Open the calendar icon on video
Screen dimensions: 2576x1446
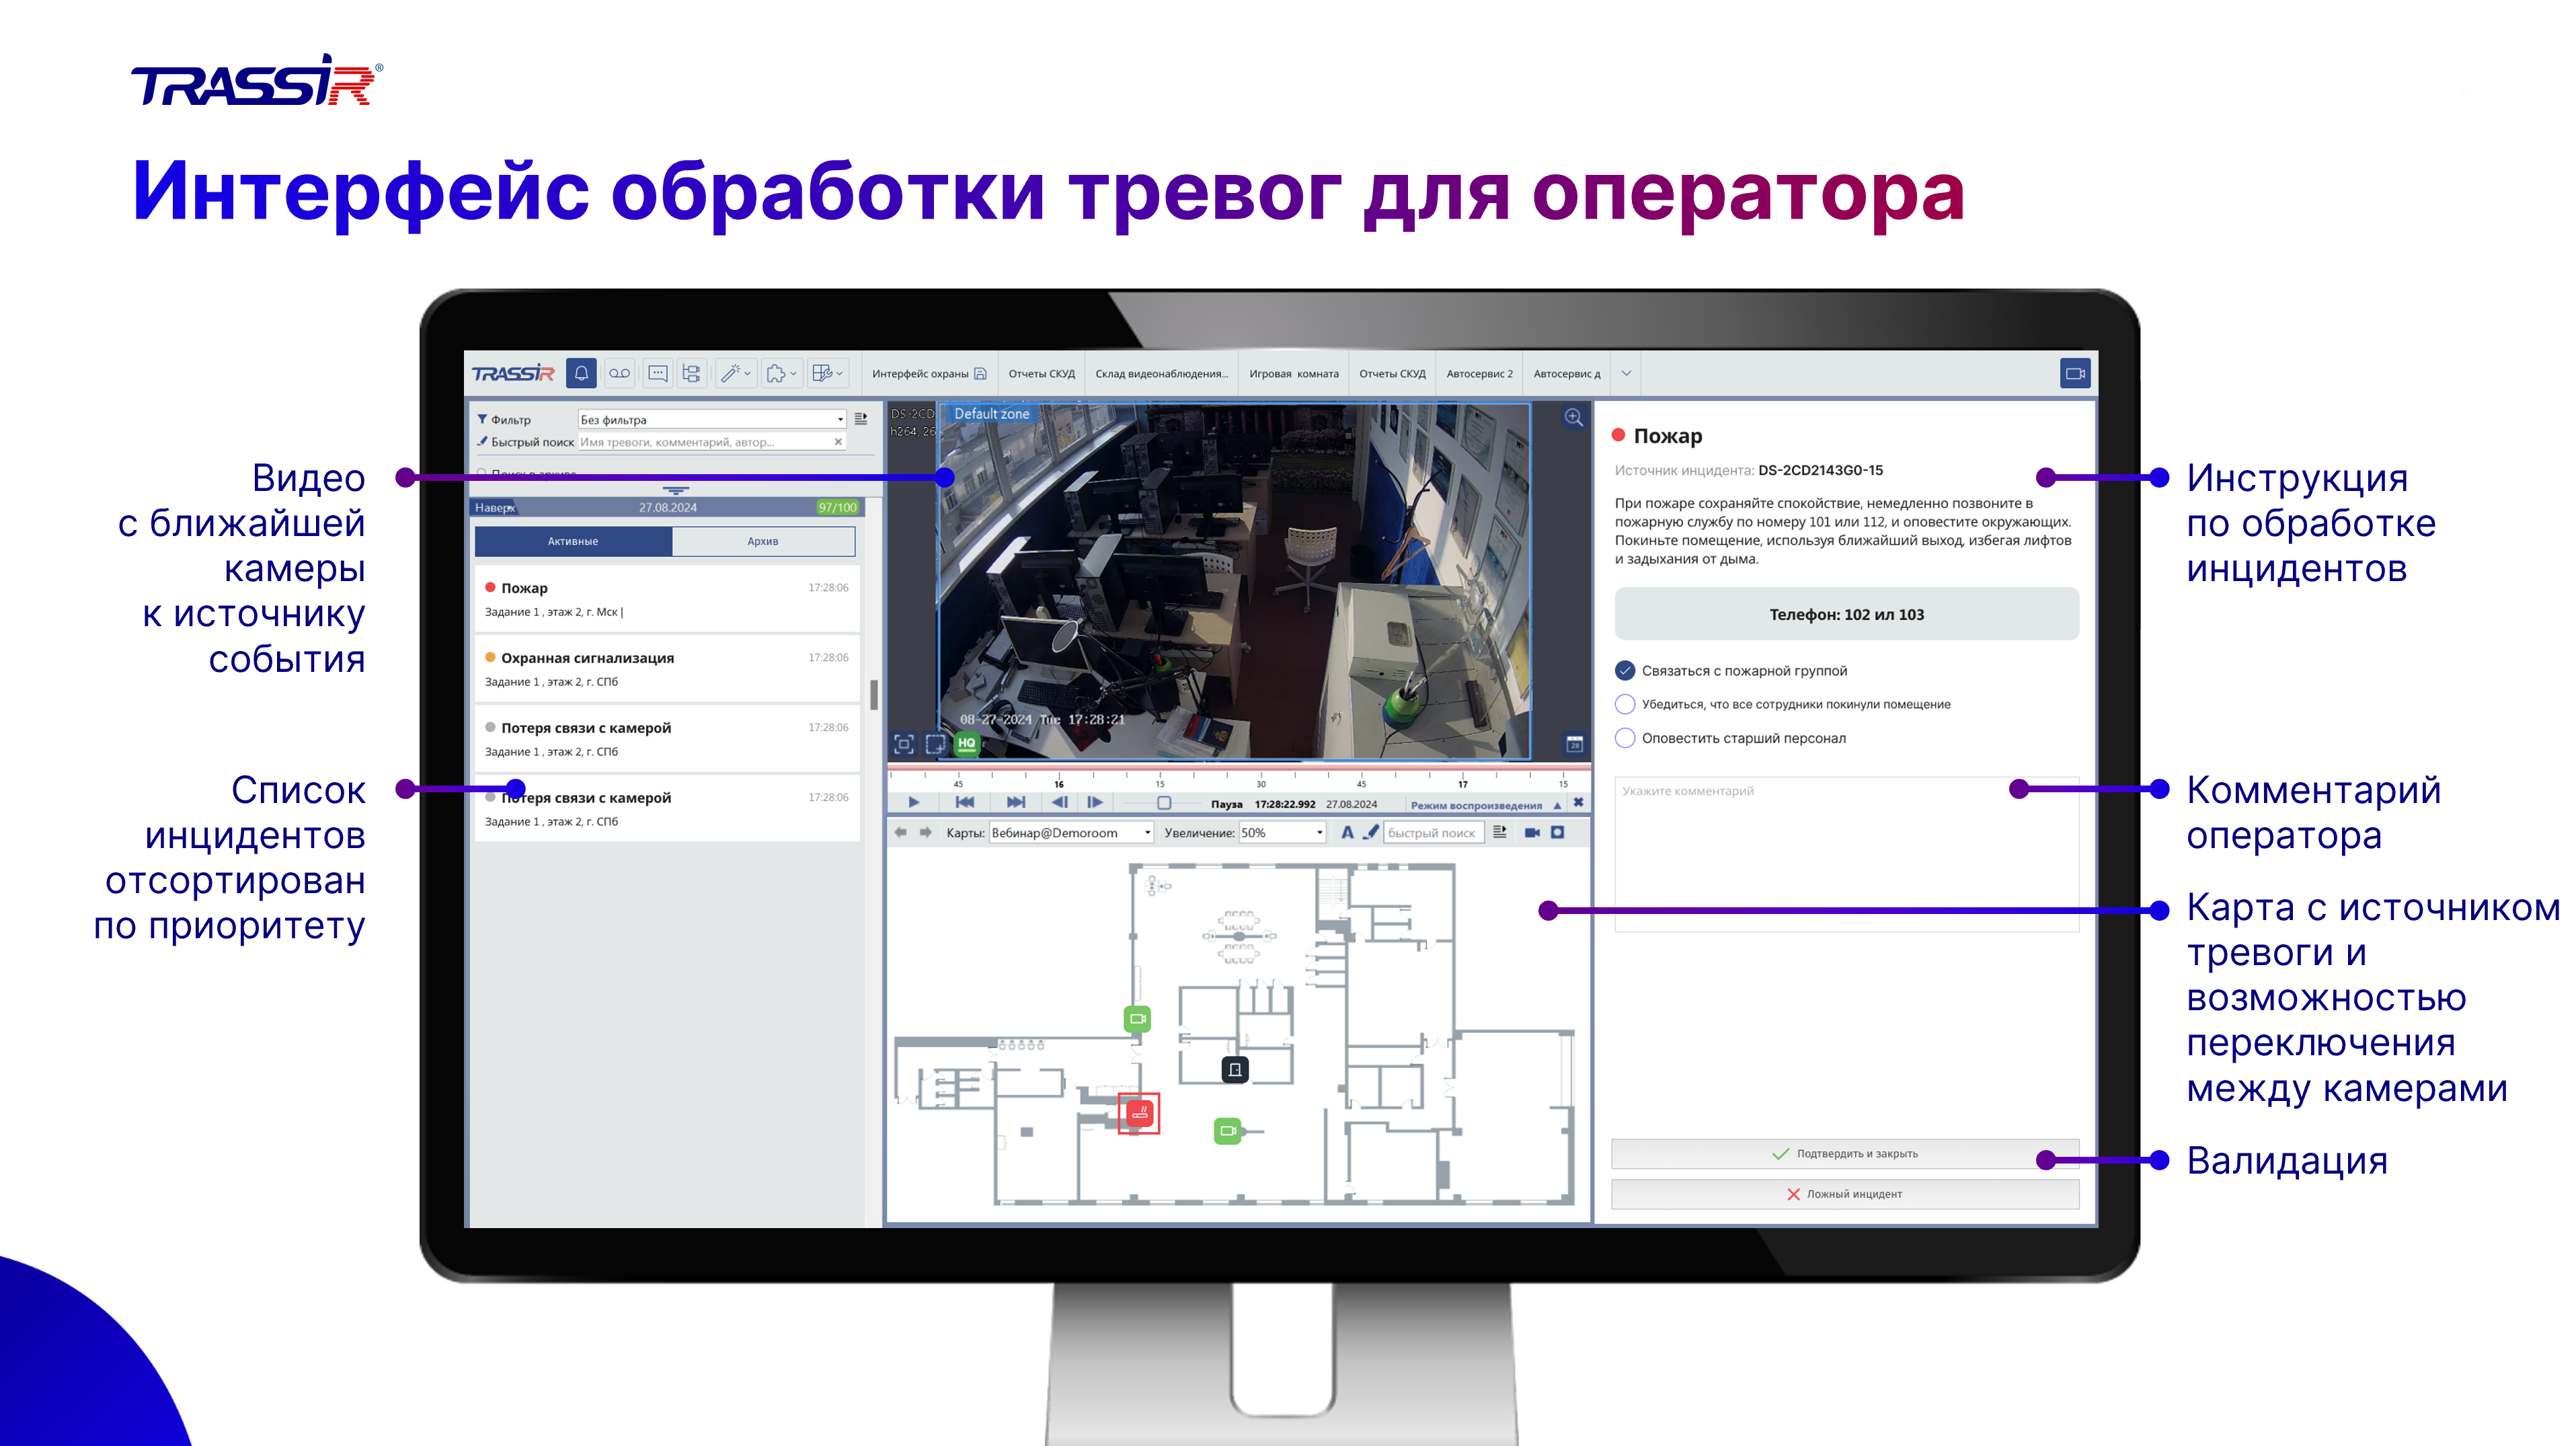1574,743
